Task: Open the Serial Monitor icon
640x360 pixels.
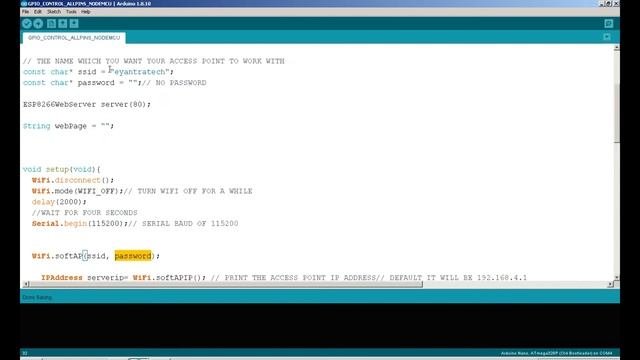Action: tap(609, 24)
